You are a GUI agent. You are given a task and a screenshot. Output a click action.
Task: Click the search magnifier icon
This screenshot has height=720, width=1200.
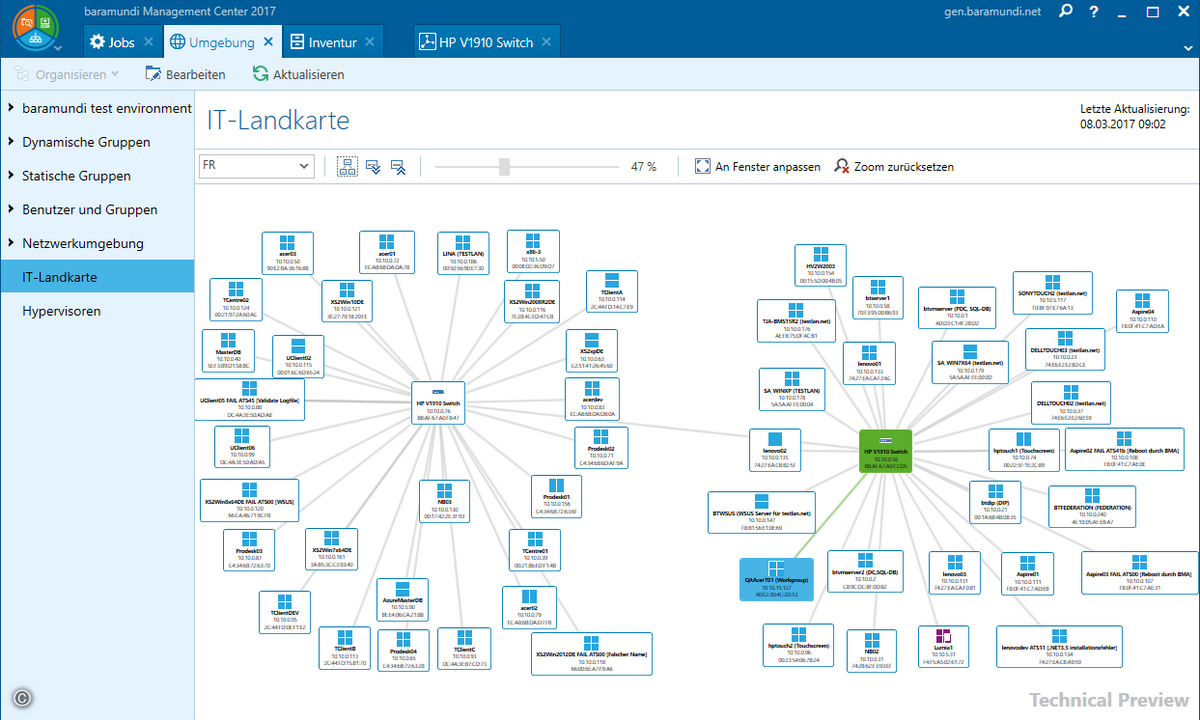[1066, 13]
